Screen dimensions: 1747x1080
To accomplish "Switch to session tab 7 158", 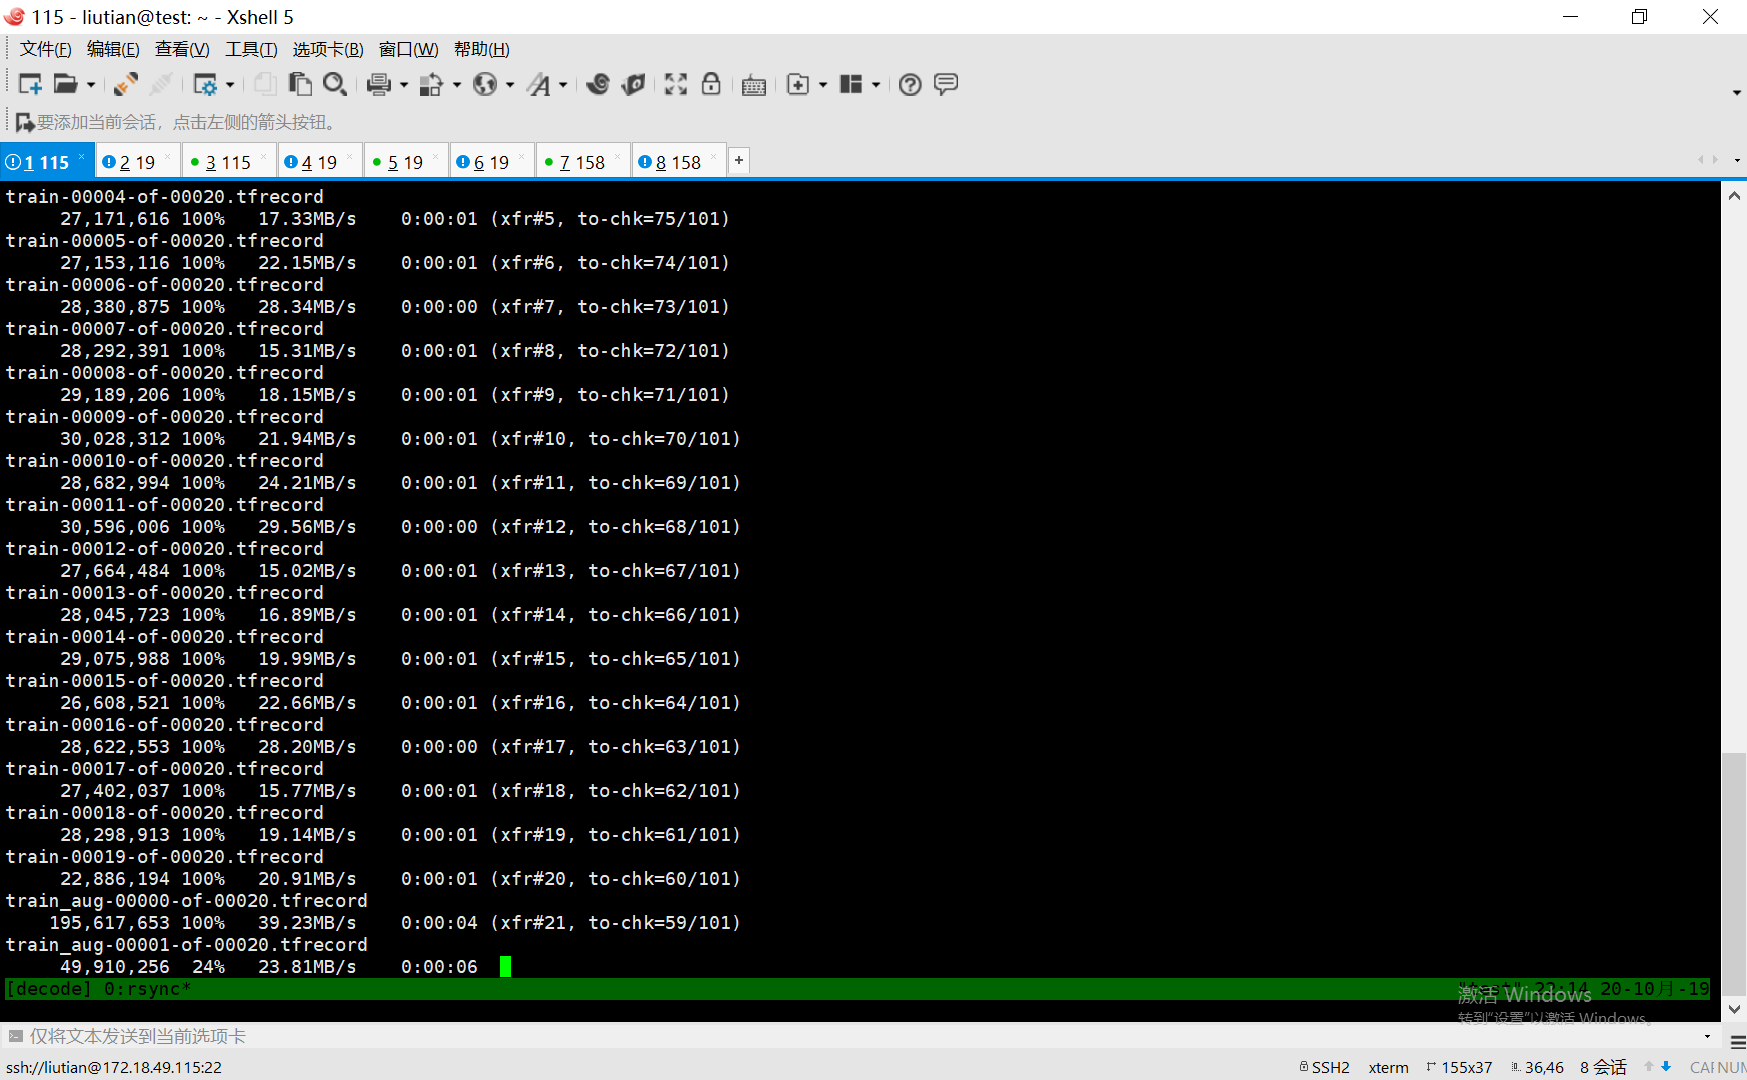I will tap(578, 161).
